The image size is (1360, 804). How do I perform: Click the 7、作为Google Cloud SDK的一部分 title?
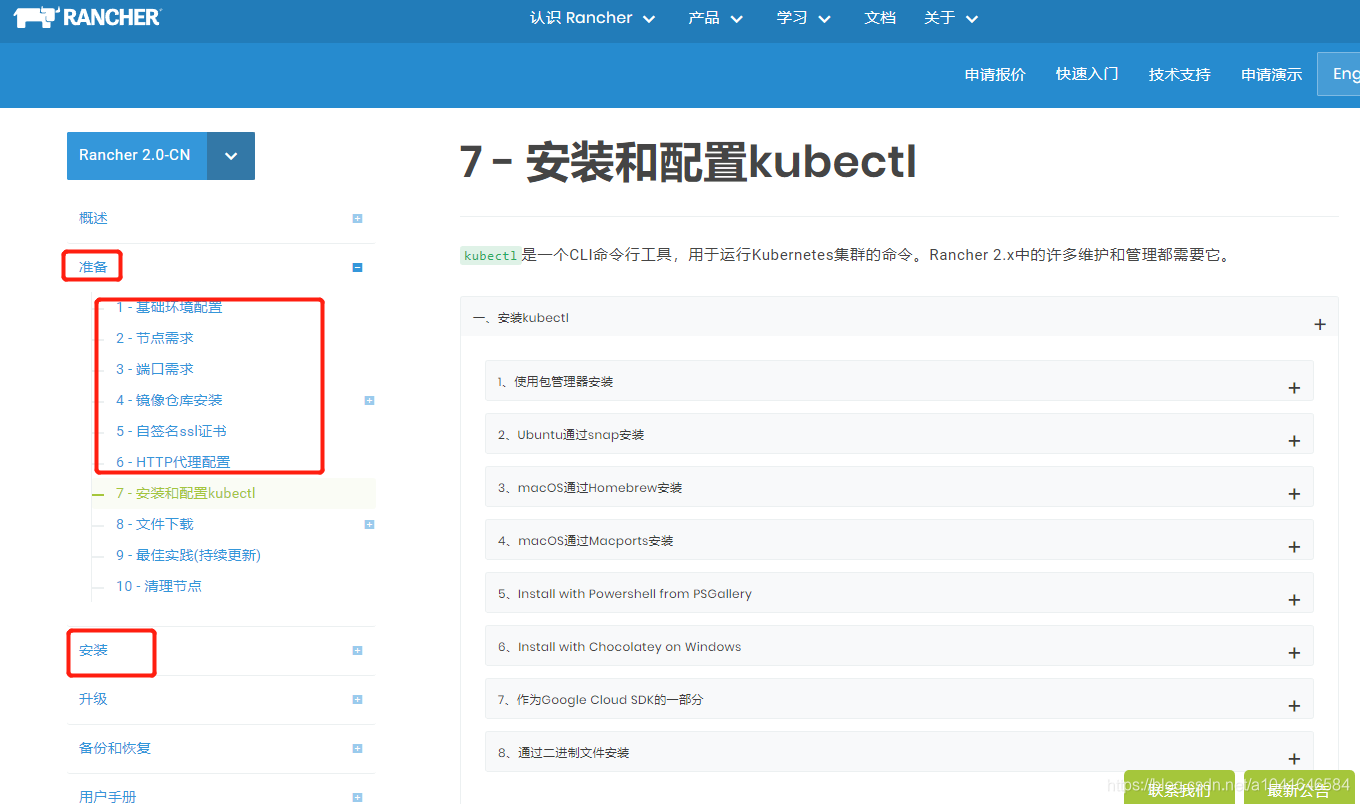[600, 700]
